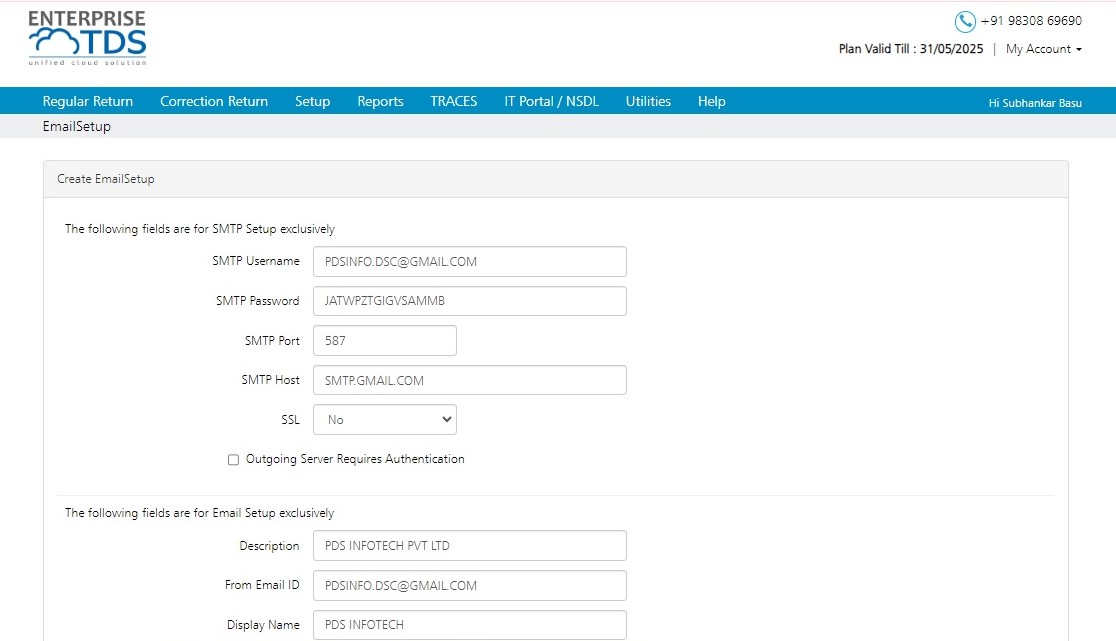Click the +91 98308 69690 phone number
The width and height of the screenshot is (1116, 641).
coord(1031,21)
